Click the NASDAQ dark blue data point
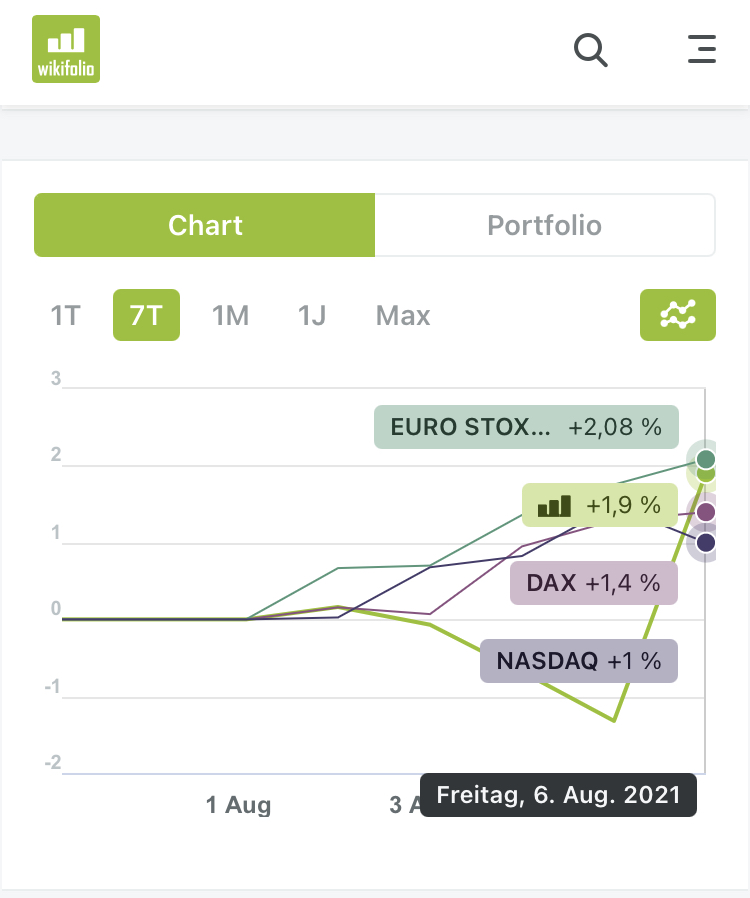The width and height of the screenshot is (750, 898). [706, 543]
